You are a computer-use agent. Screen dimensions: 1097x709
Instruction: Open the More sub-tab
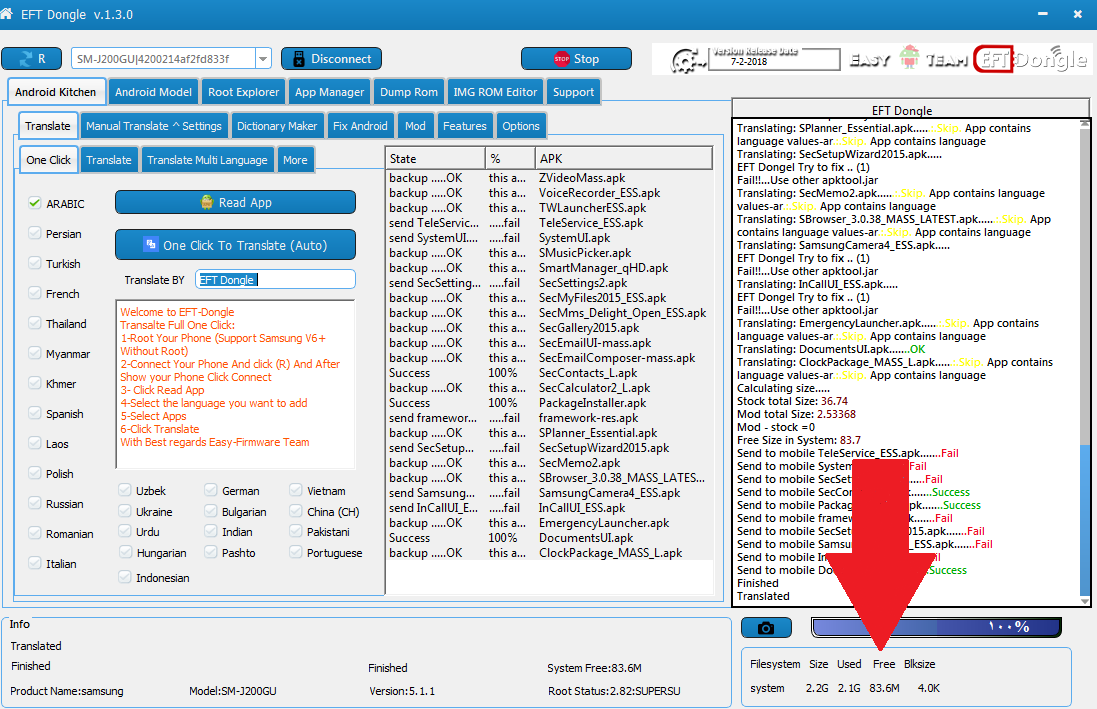coord(295,160)
